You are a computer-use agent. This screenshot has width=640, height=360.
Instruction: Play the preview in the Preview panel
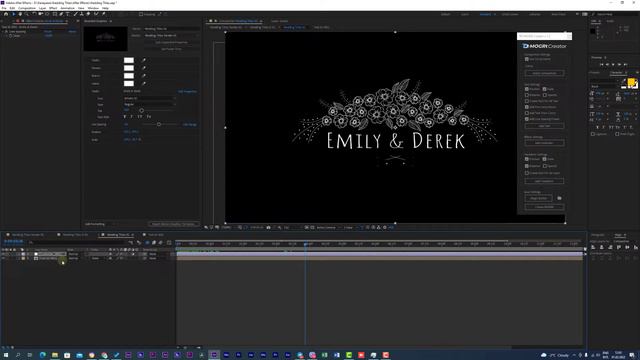[x=613, y=64]
